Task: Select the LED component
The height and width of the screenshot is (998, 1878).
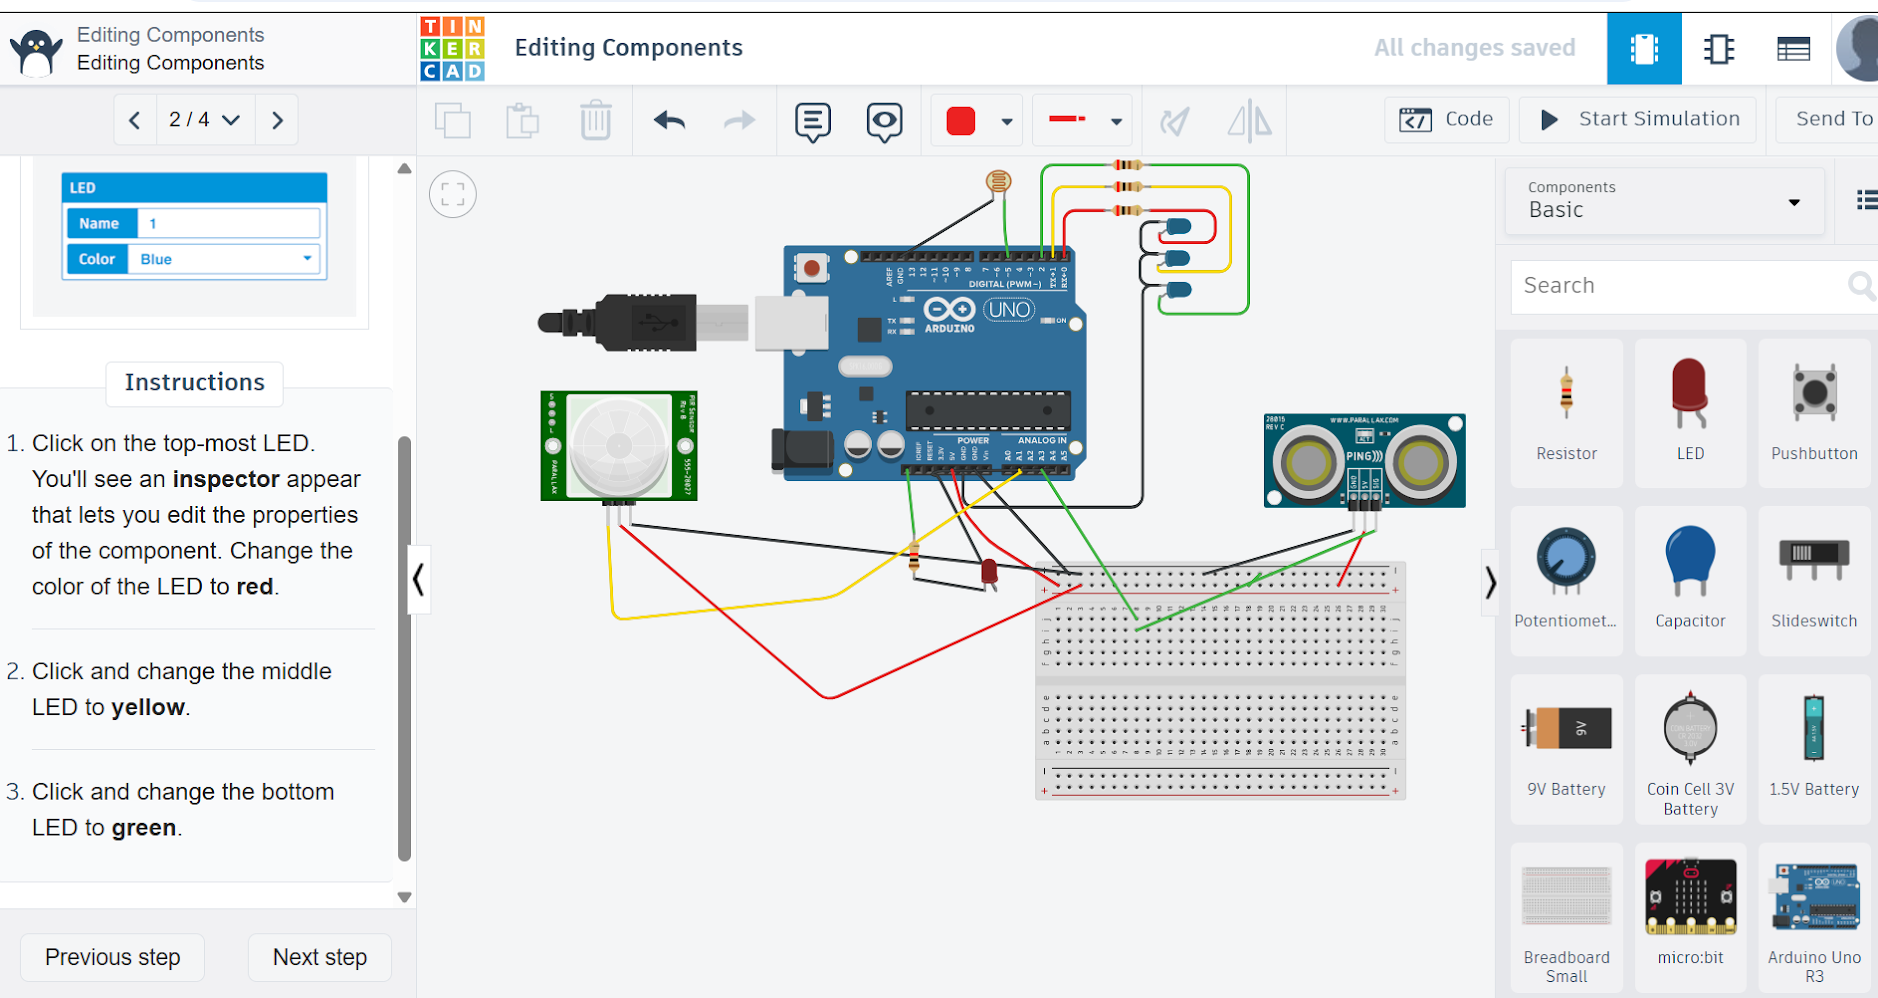Action: (1690, 412)
